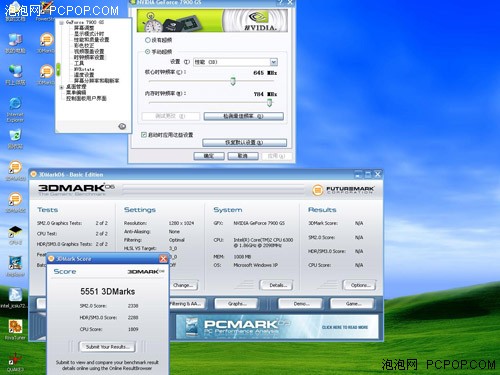Launch Internet Explorer from the desktop
500x375 pixels.
point(15,104)
